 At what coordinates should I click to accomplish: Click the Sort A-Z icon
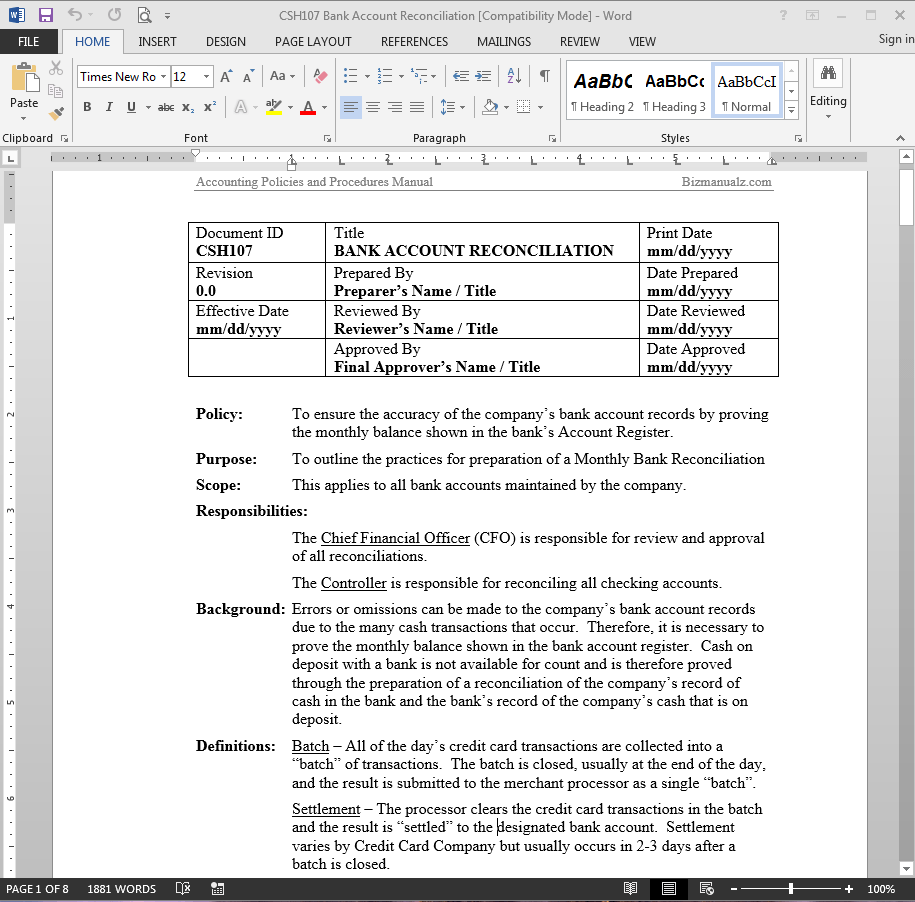click(514, 76)
